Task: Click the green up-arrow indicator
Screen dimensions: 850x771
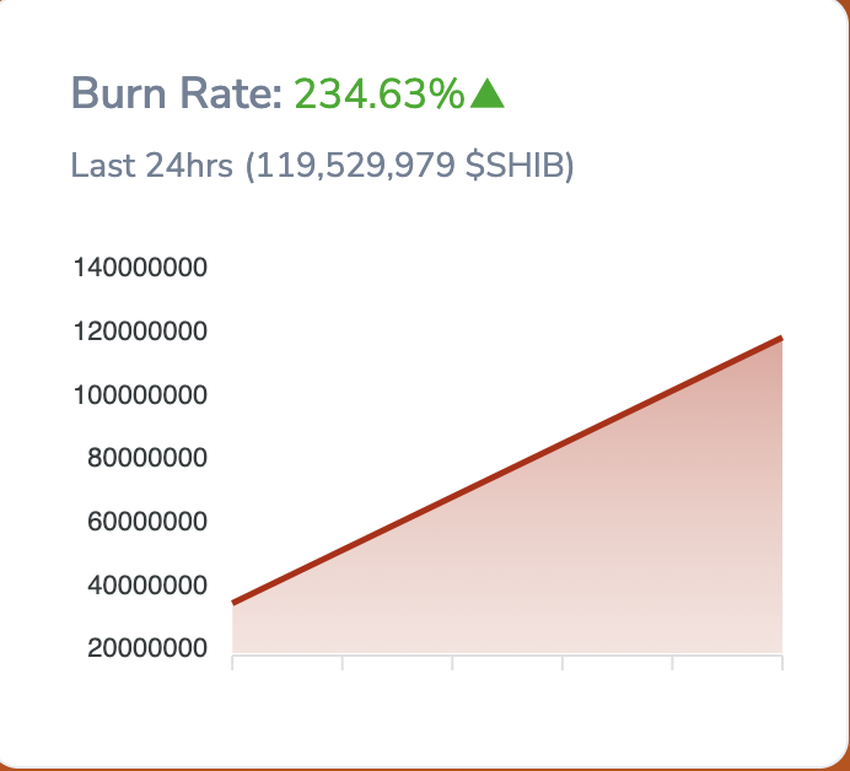Action: [487, 96]
